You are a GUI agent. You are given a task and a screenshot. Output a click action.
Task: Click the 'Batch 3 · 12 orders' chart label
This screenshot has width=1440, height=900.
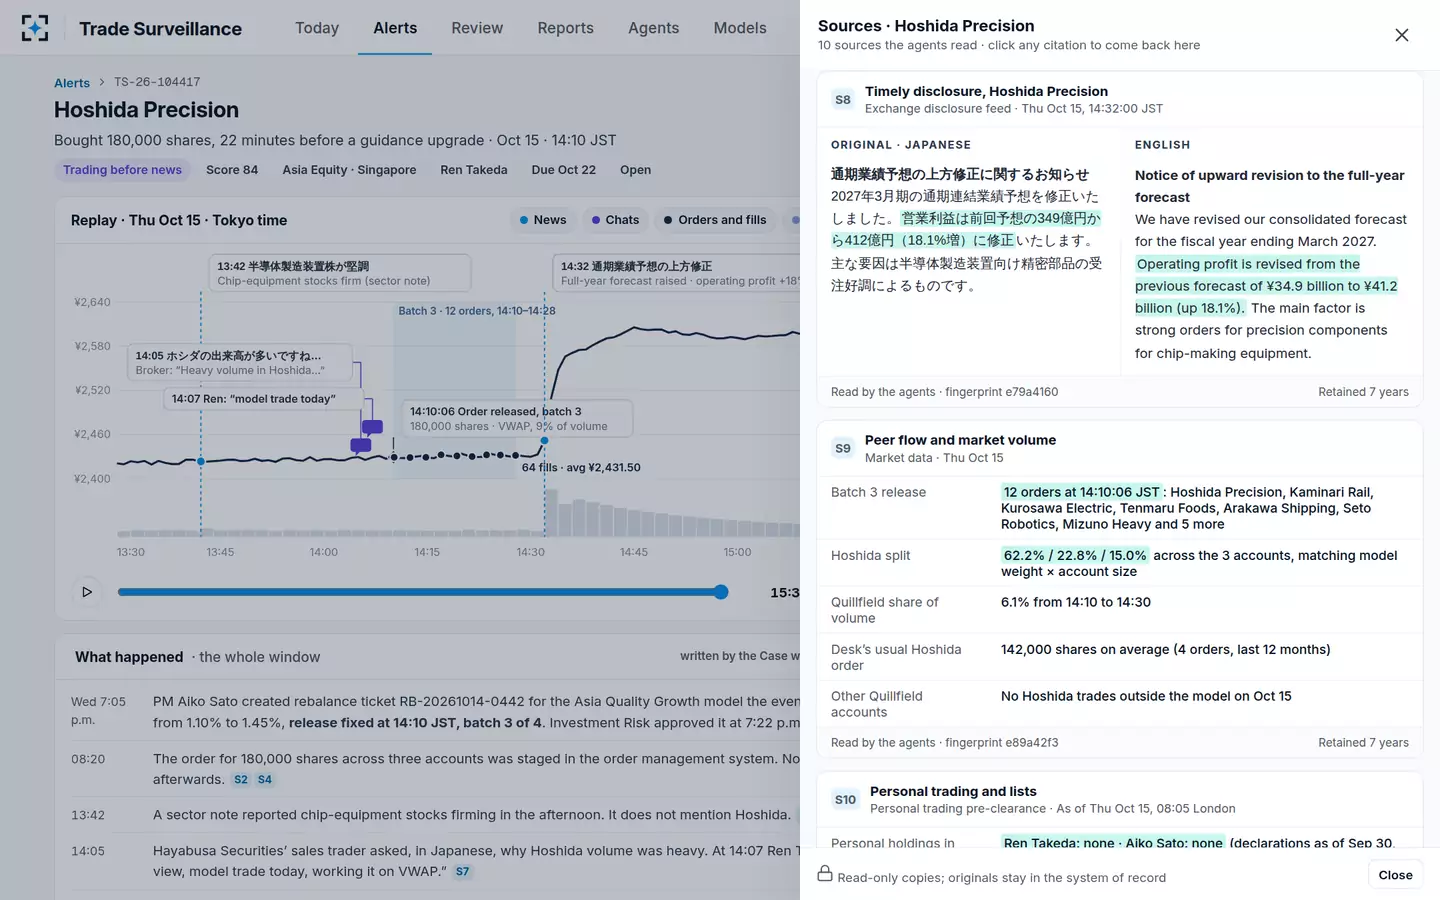click(477, 311)
